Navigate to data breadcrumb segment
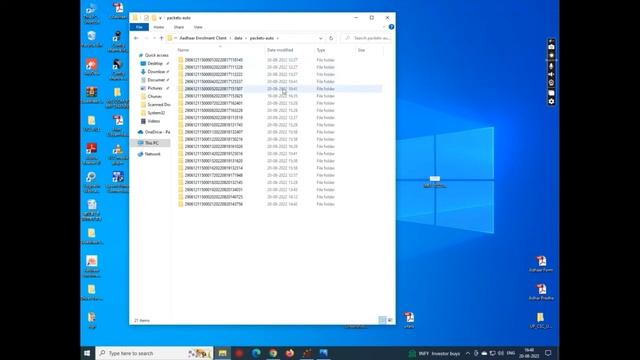Screen dimensions: 640x360 tap(238, 38)
